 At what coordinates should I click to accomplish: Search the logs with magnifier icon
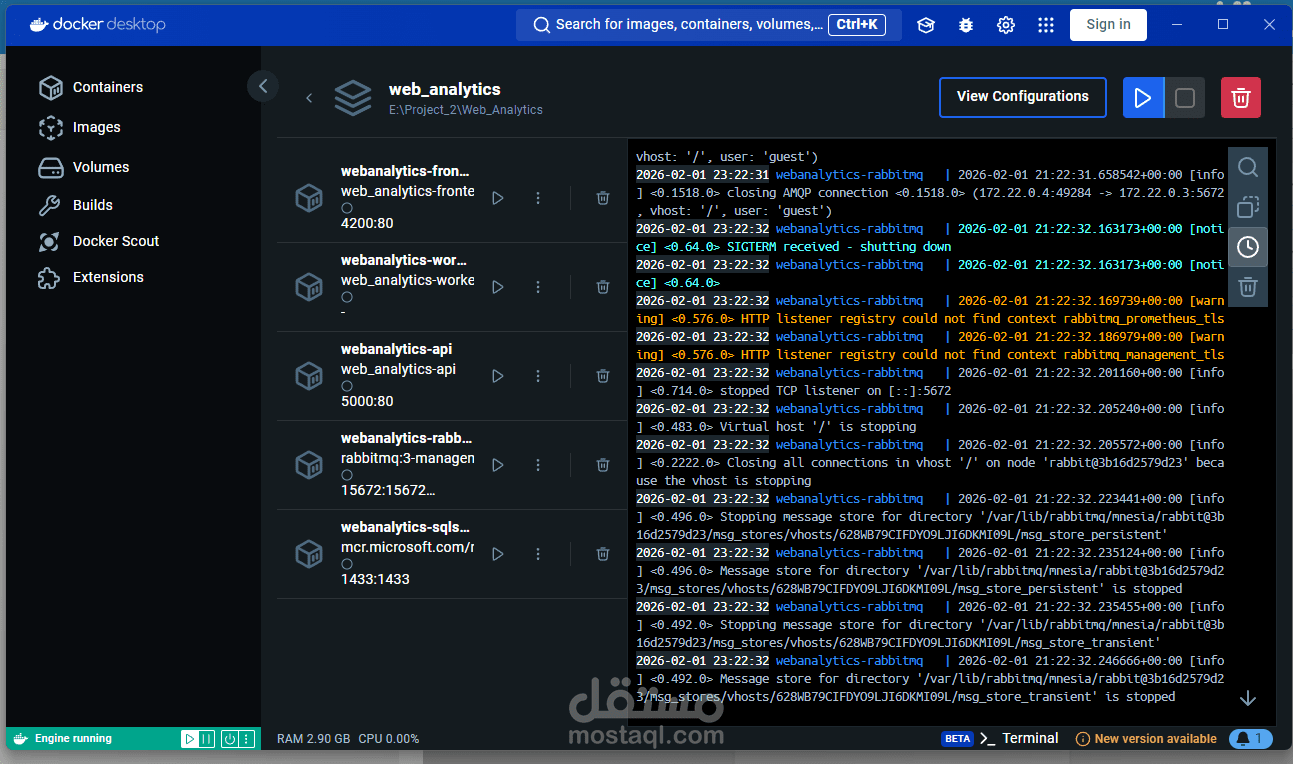(x=1248, y=167)
